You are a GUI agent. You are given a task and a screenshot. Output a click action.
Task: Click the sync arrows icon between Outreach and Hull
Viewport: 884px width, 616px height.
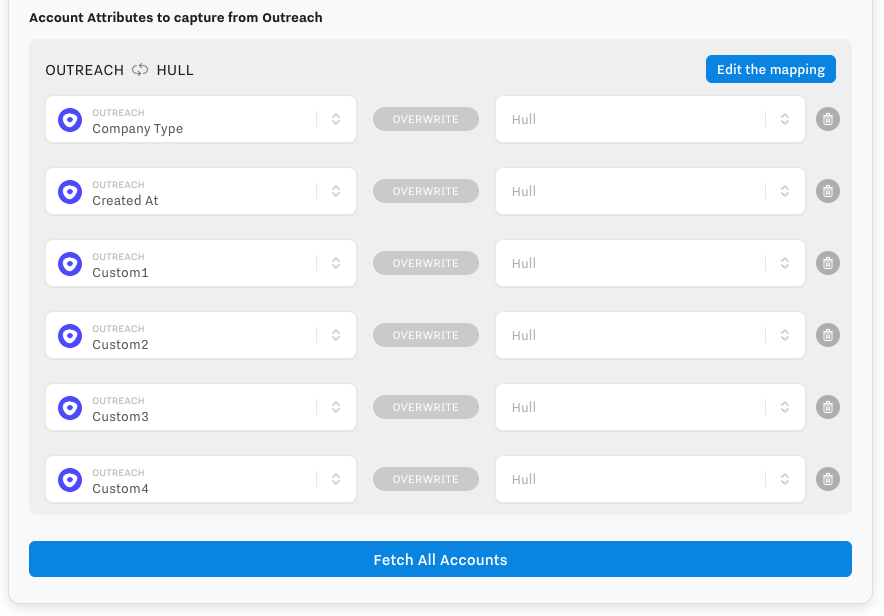point(140,70)
